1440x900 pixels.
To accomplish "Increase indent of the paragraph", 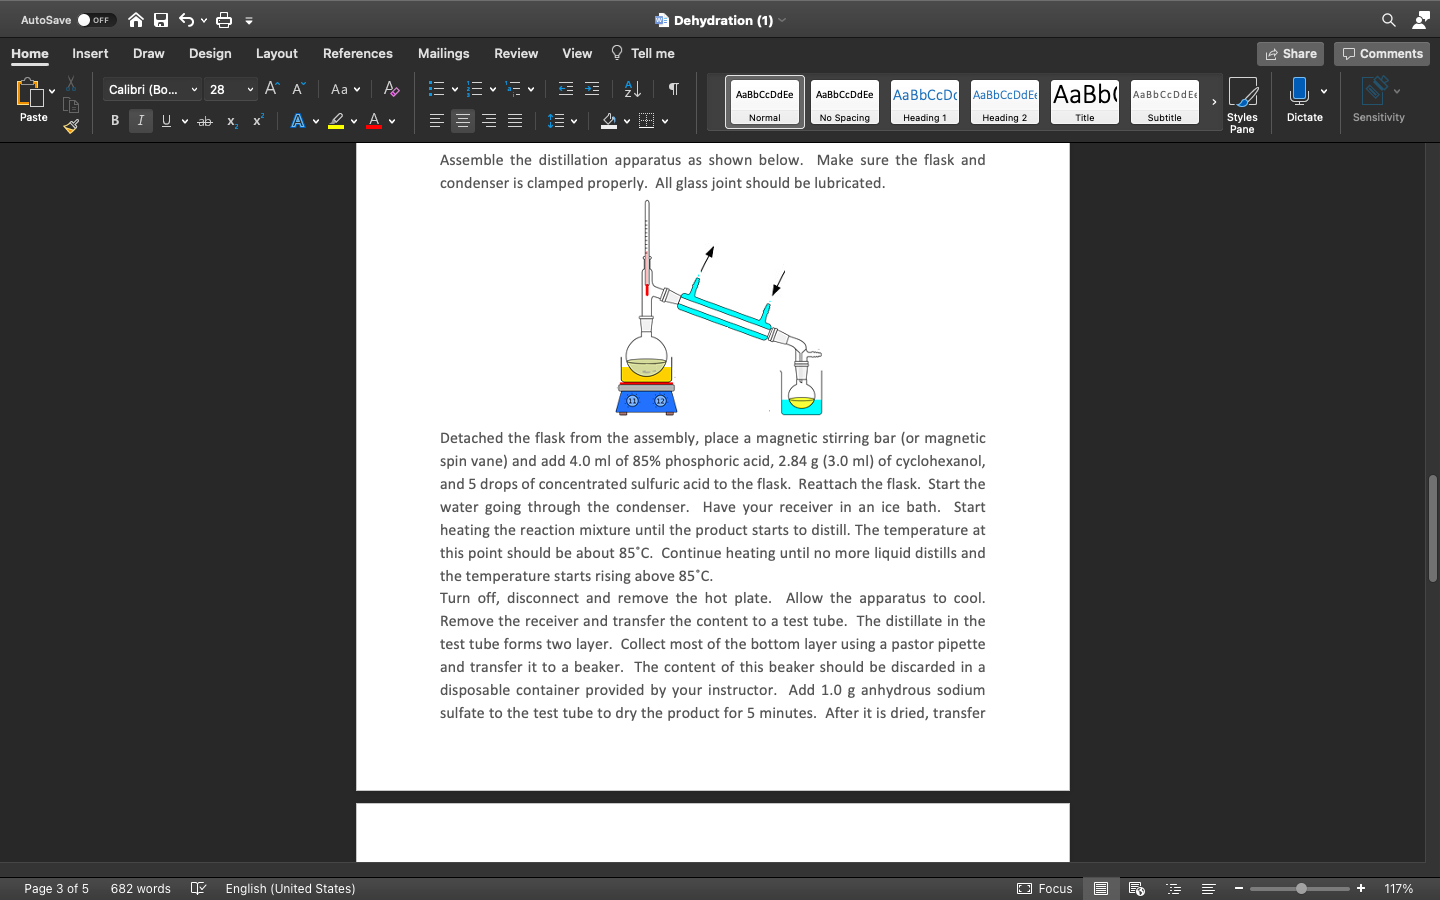I will point(592,89).
